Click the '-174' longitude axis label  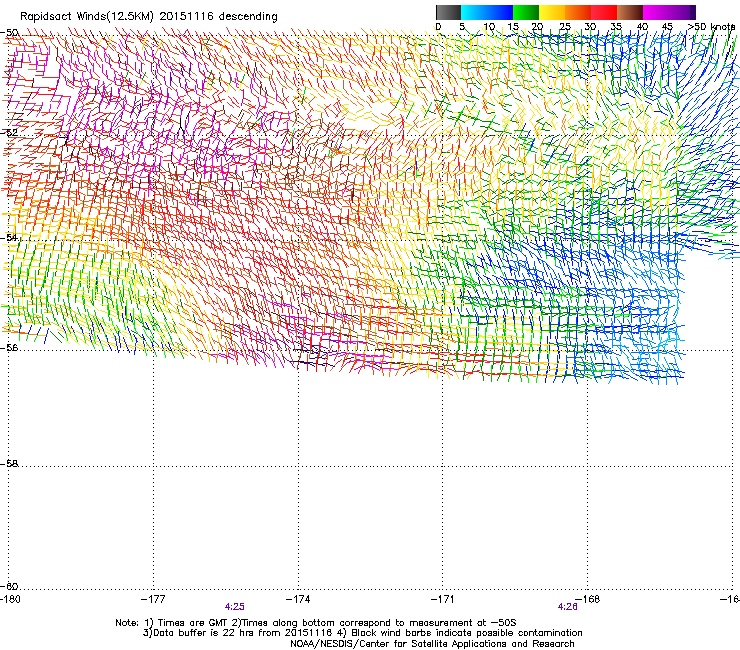(298, 599)
